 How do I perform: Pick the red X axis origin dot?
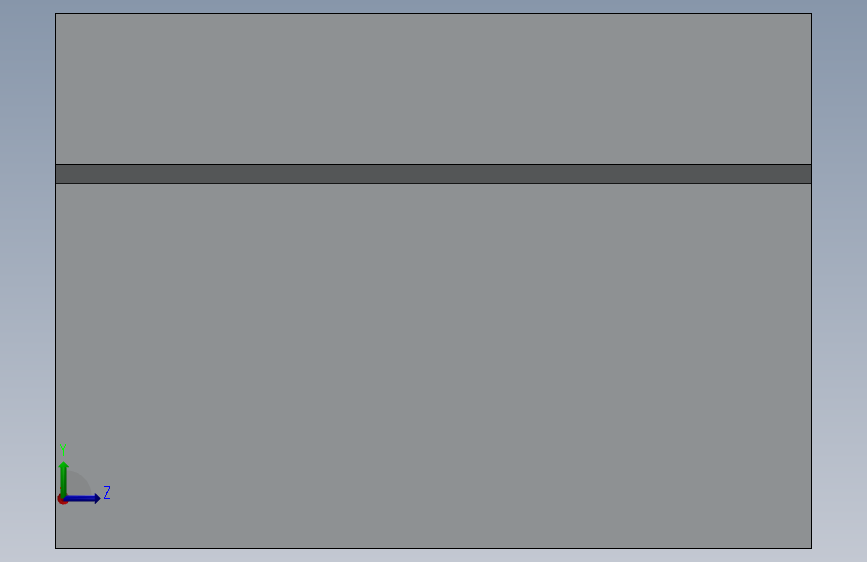[62, 499]
